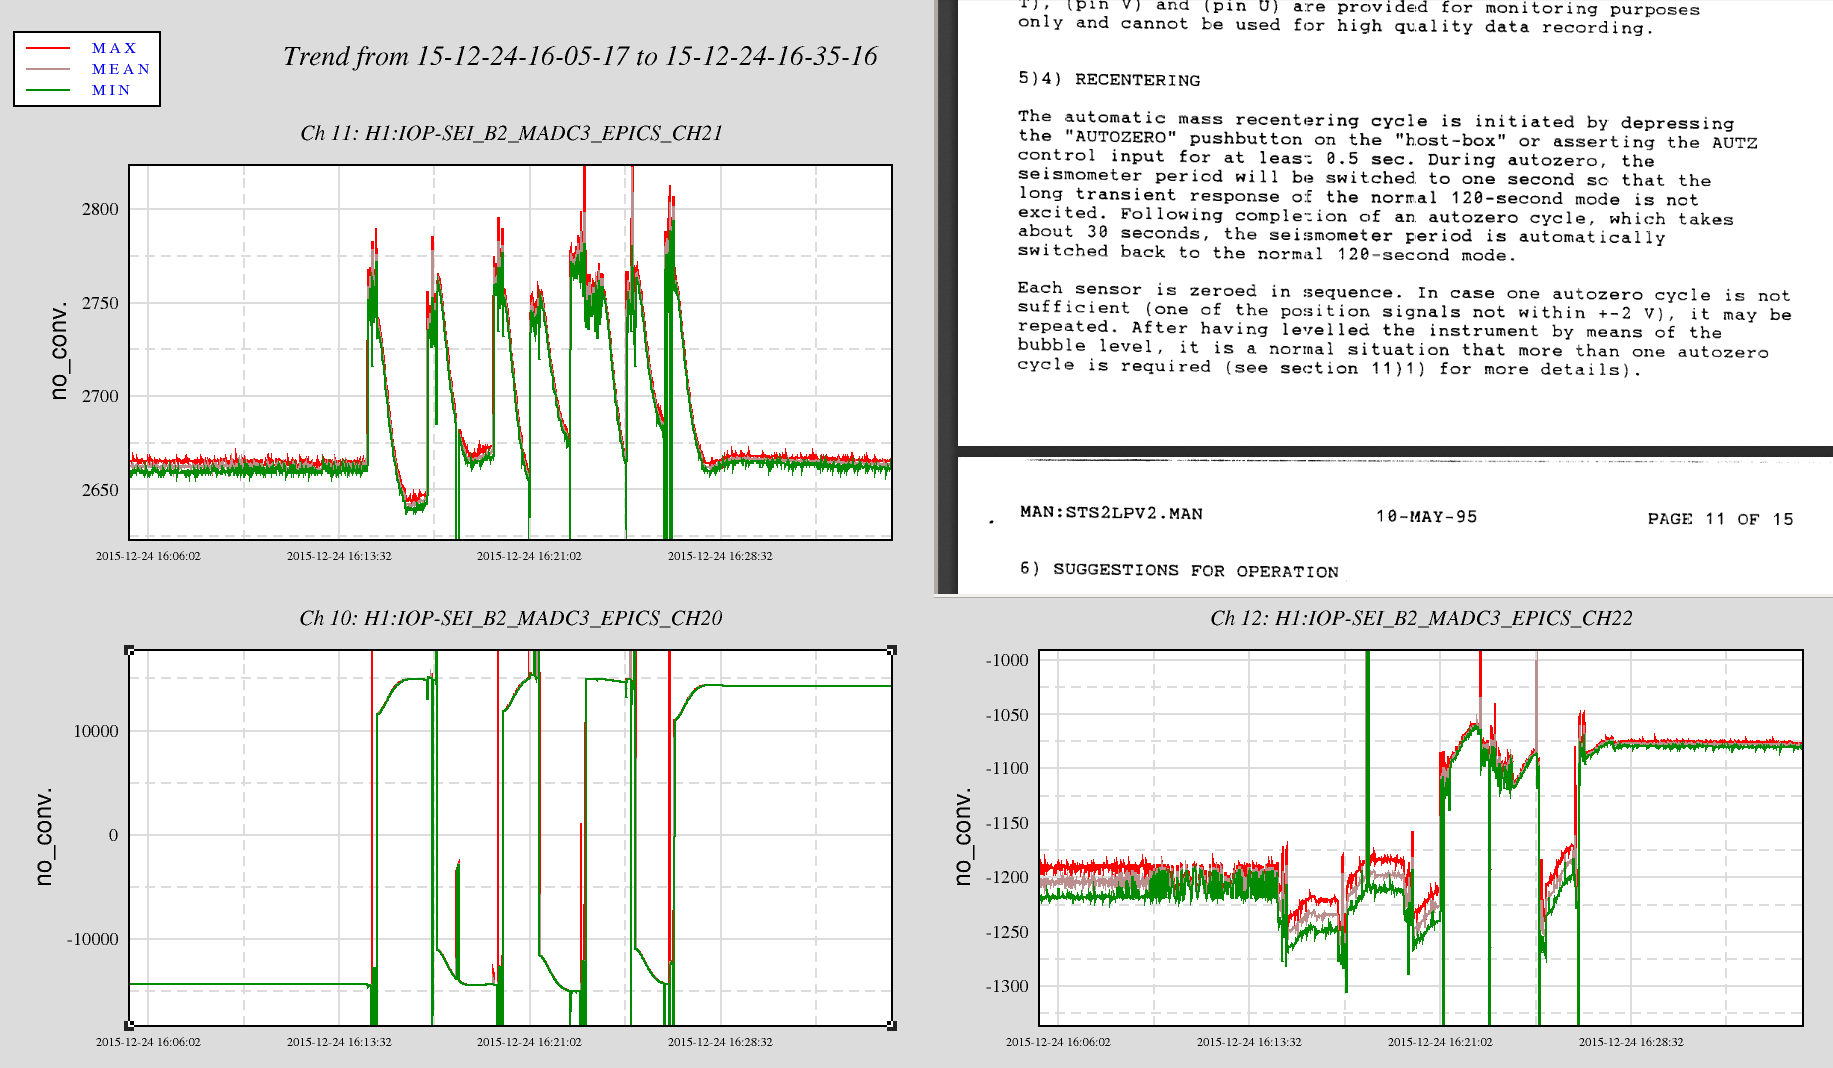Click the 'Trend from' main title text
The height and width of the screenshot is (1068, 1833).
click(x=579, y=56)
